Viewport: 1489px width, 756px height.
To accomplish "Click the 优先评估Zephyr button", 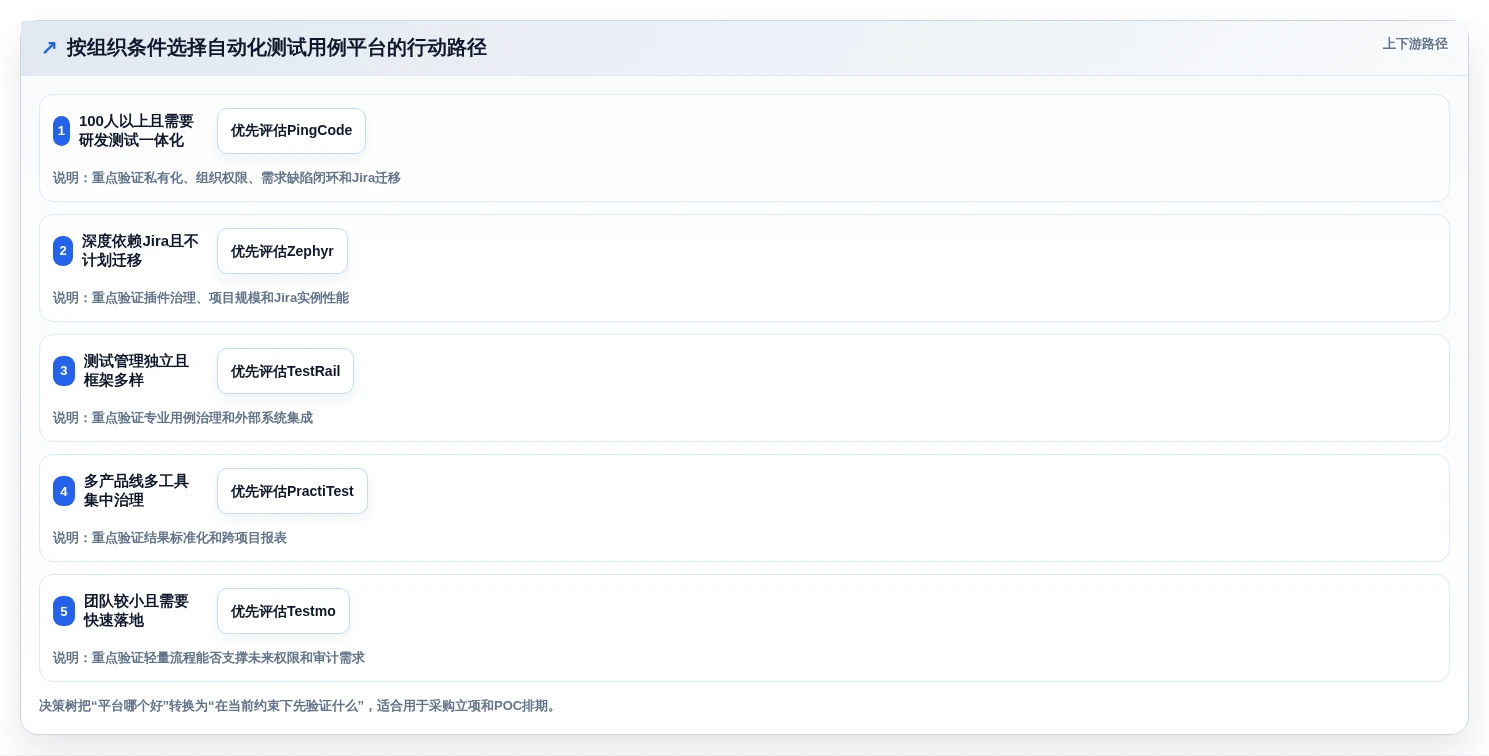I will click(282, 251).
